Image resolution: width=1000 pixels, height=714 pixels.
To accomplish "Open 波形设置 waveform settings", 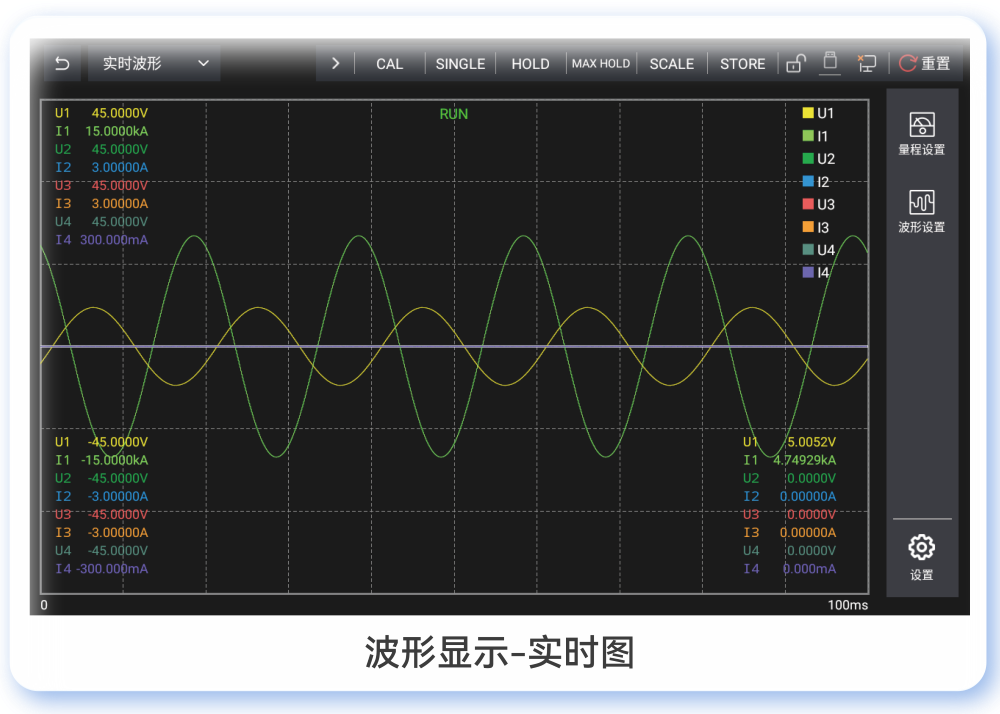I will (x=921, y=211).
